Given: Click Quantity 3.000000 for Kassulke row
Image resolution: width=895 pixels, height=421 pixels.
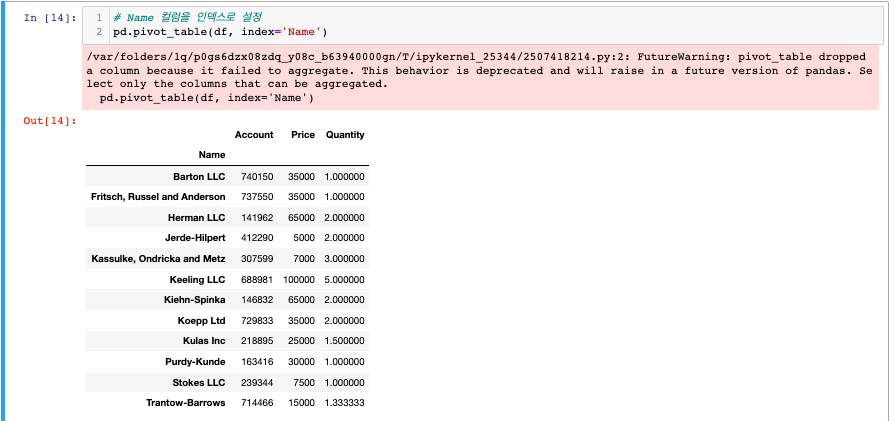Looking at the screenshot, I should pos(345,258).
